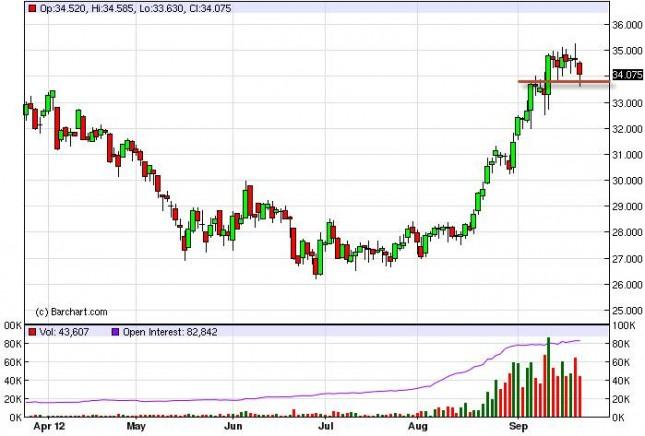Click the 31.000 price axis label
645x436 pixels.
pos(628,155)
